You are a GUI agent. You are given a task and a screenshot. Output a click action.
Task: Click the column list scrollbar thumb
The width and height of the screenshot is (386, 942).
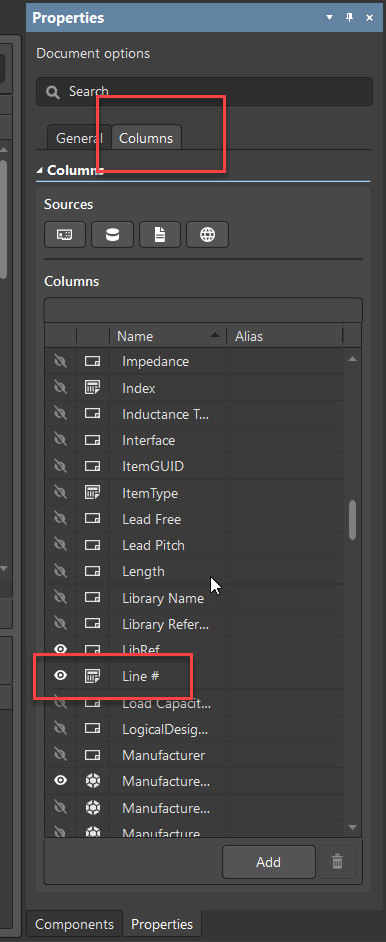[352, 520]
